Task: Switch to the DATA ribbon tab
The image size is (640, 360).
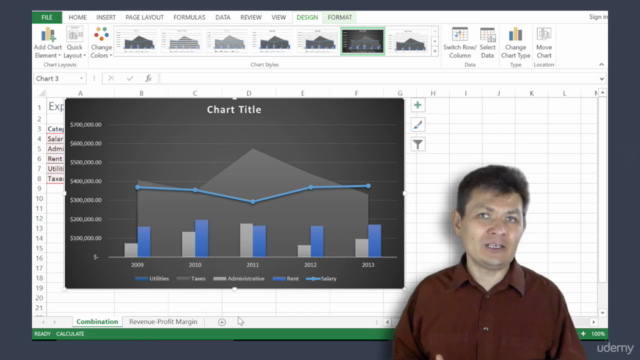Action: tap(222, 17)
